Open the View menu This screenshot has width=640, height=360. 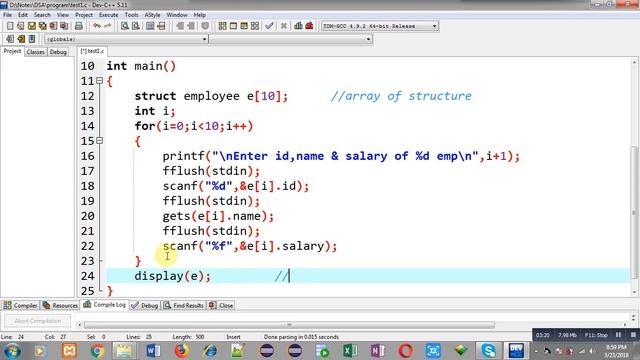click(62, 15)
